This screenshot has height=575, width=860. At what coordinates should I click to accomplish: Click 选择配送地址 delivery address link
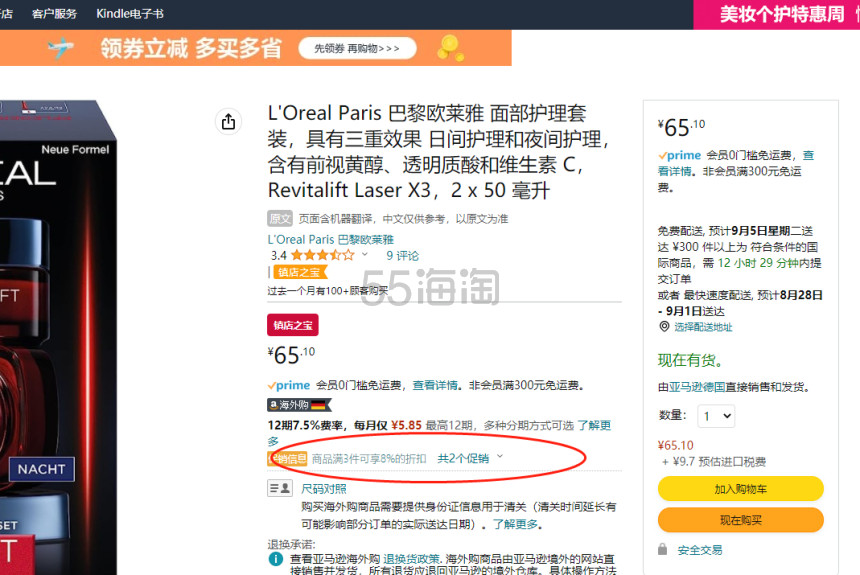click(703, 327)
